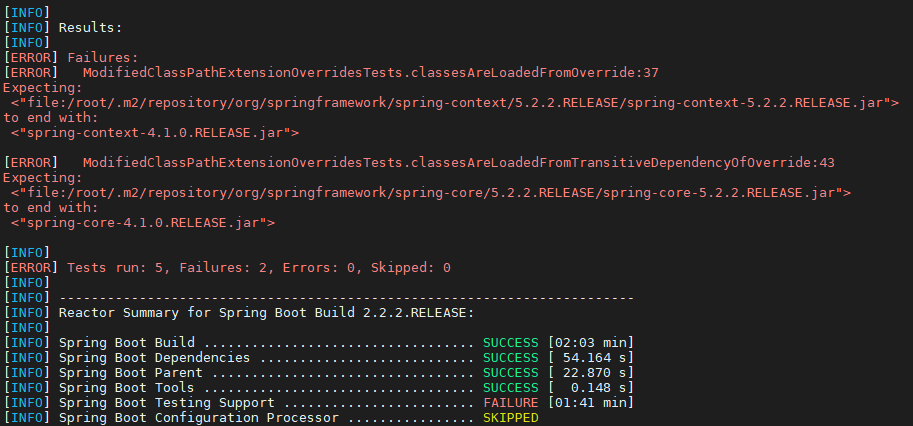Click the spring-context-5.2.2.RELEASE.jar file path
Screen dimensions: 913x426
tap(455, 103)
